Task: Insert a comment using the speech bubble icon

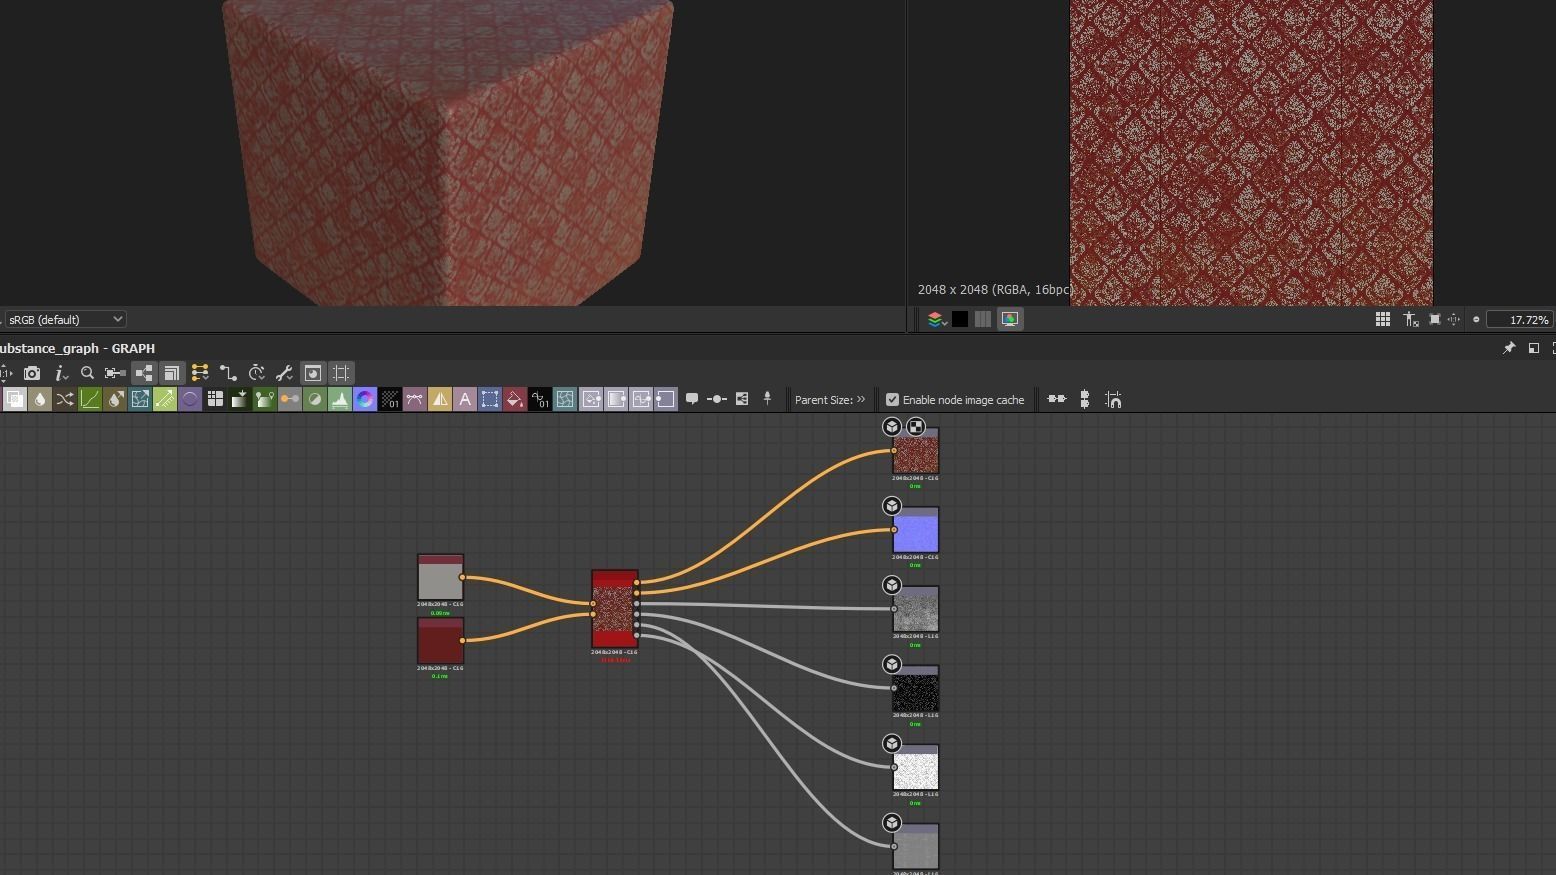Action: 691,399
